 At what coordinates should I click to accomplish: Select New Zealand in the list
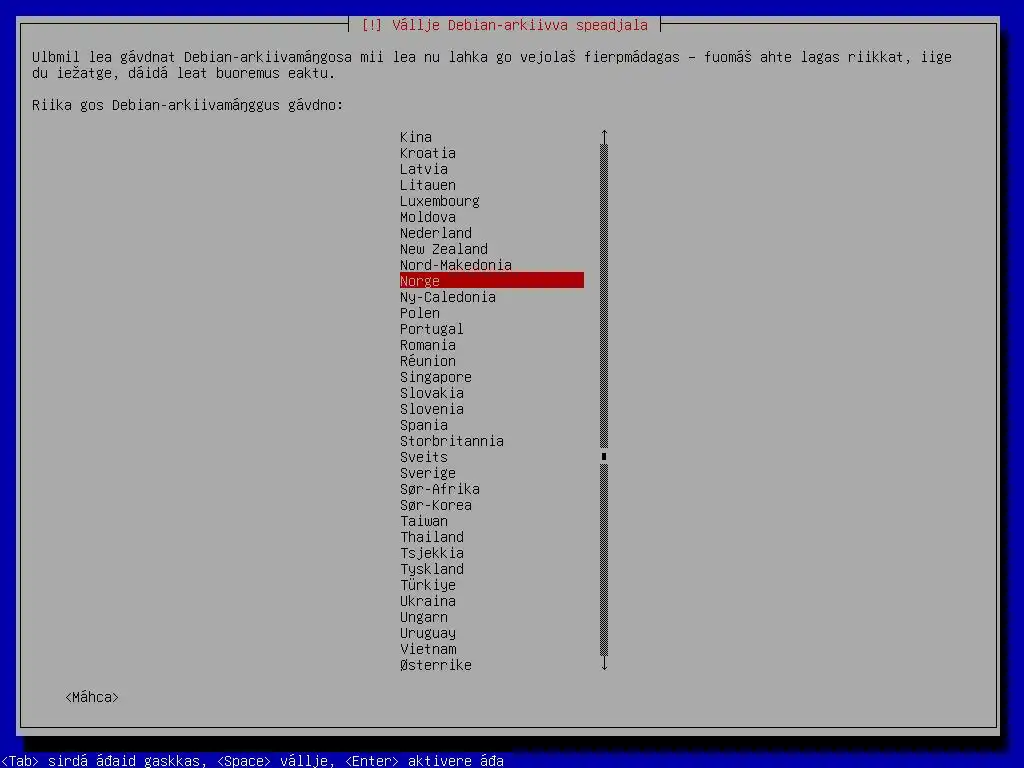pyautogui.click(x=491, y=249)
